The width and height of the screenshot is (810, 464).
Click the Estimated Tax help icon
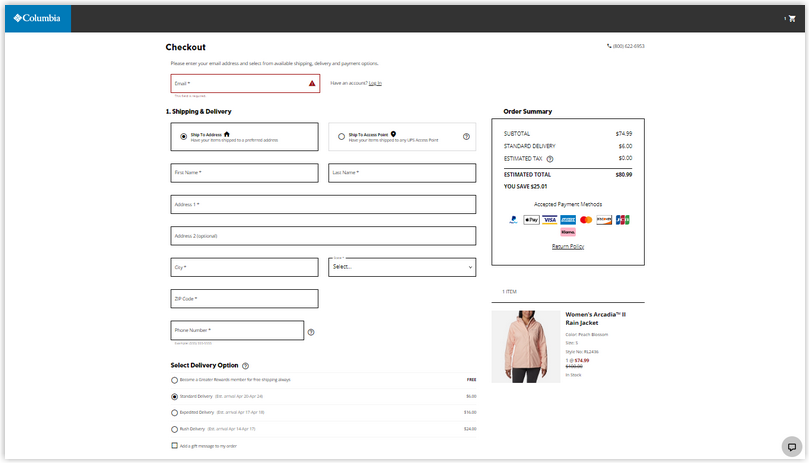click(x=550, y=159)
